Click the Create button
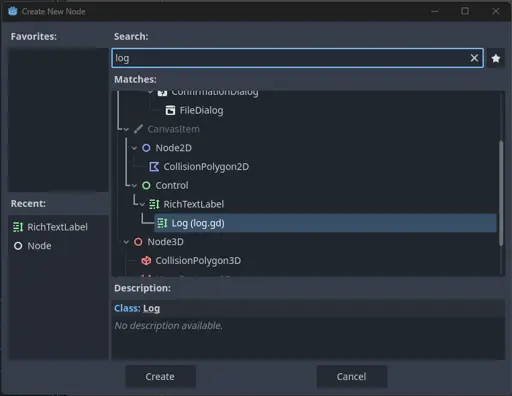Image resolution: width=512 pixels, height=396 pixels. 160,377
